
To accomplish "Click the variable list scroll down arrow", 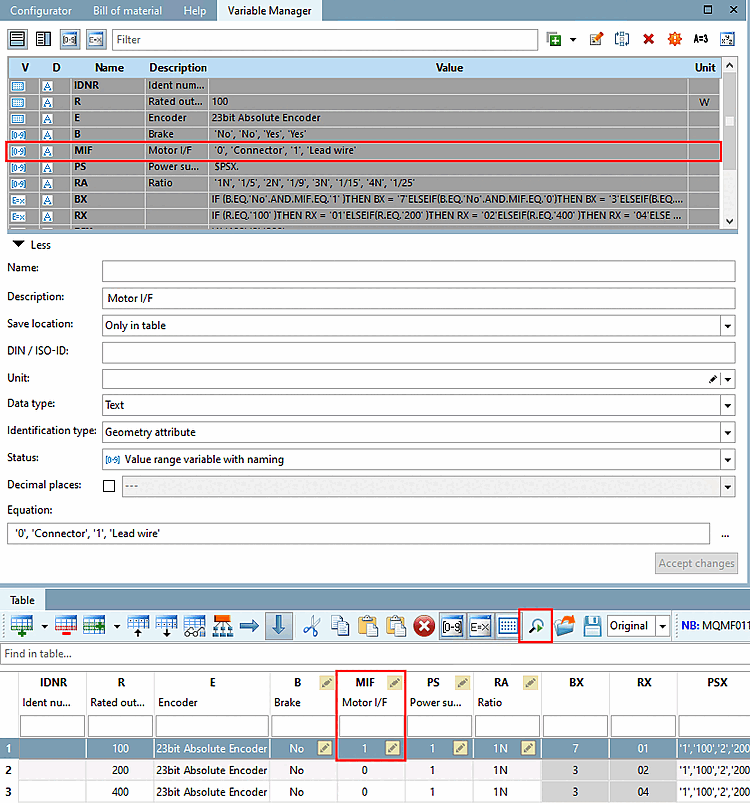I will click(730, 221).
